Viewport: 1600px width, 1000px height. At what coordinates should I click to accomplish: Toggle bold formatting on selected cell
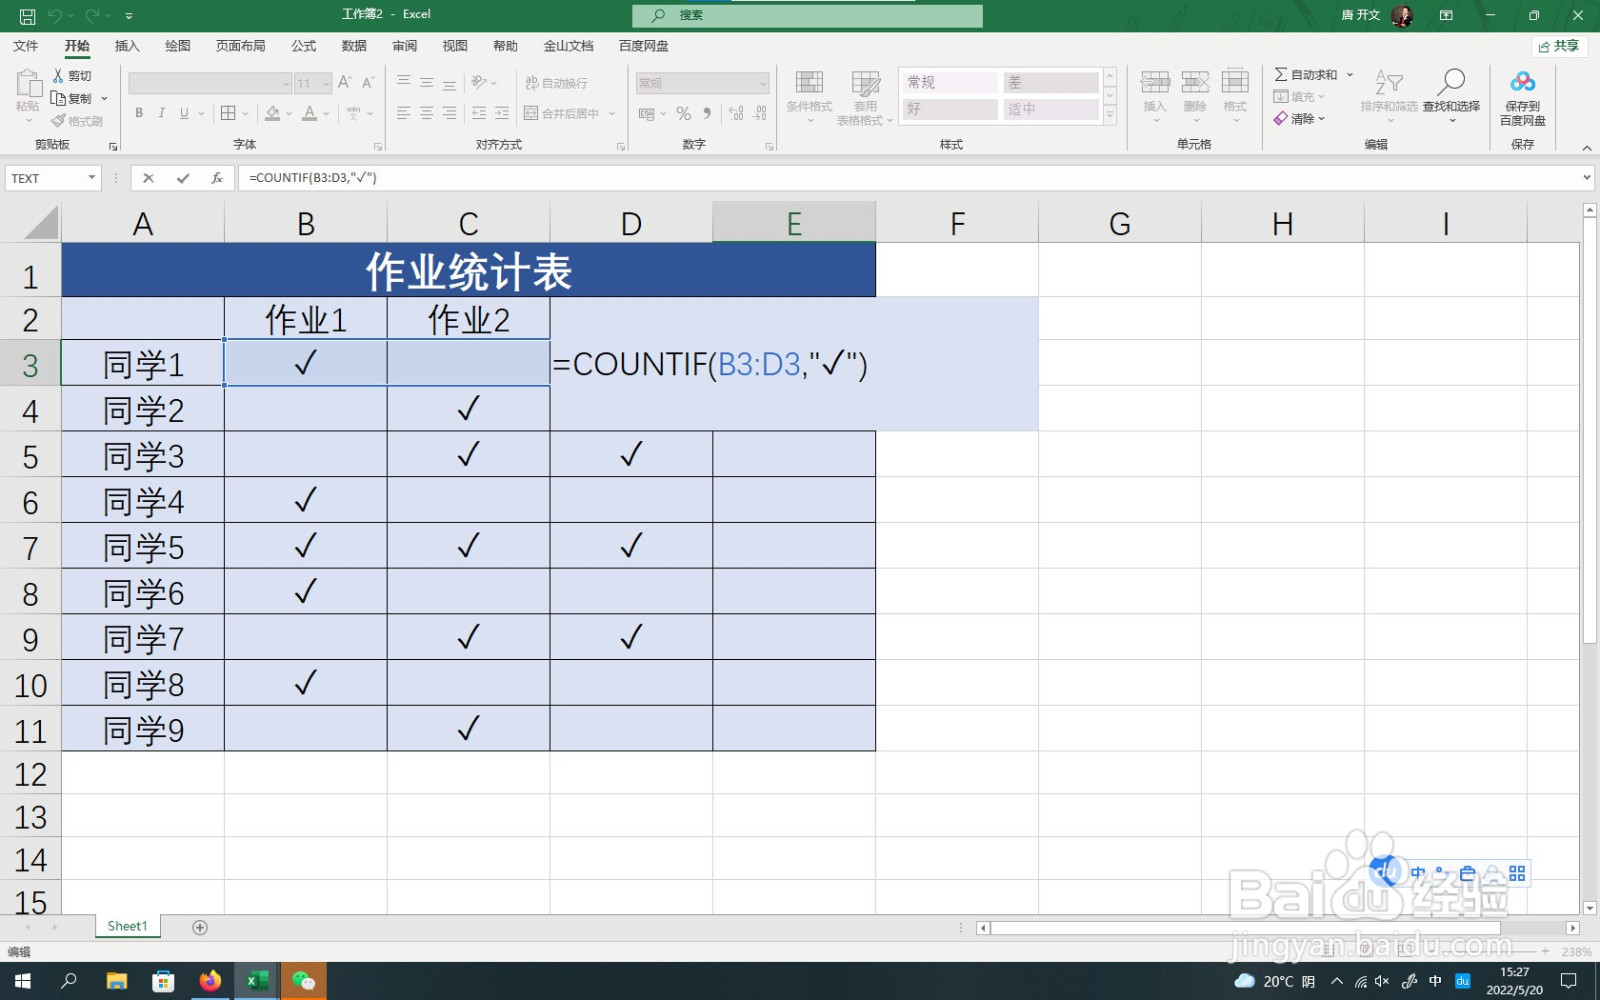(x=138, y=113)
